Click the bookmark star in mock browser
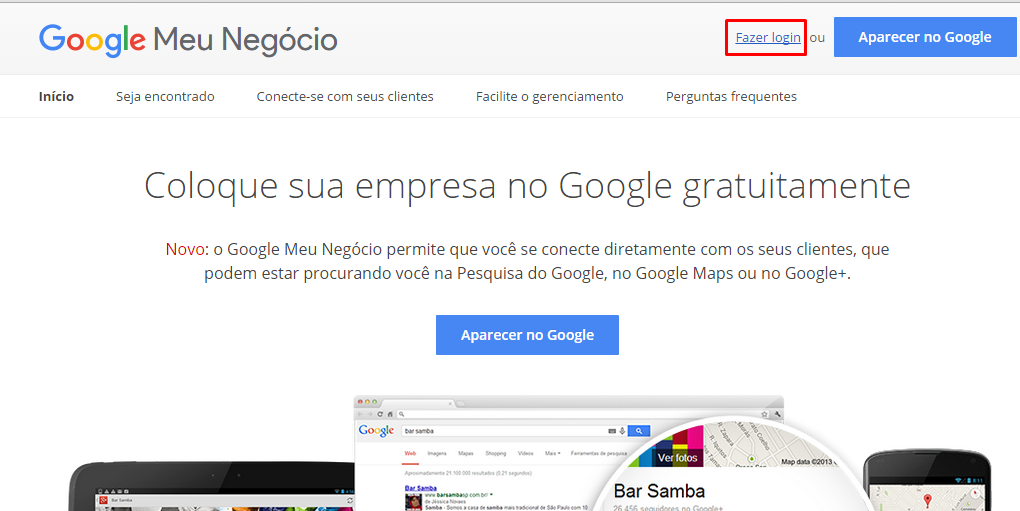The width and height of the screenshot is (1020, 511). [764, 414]
